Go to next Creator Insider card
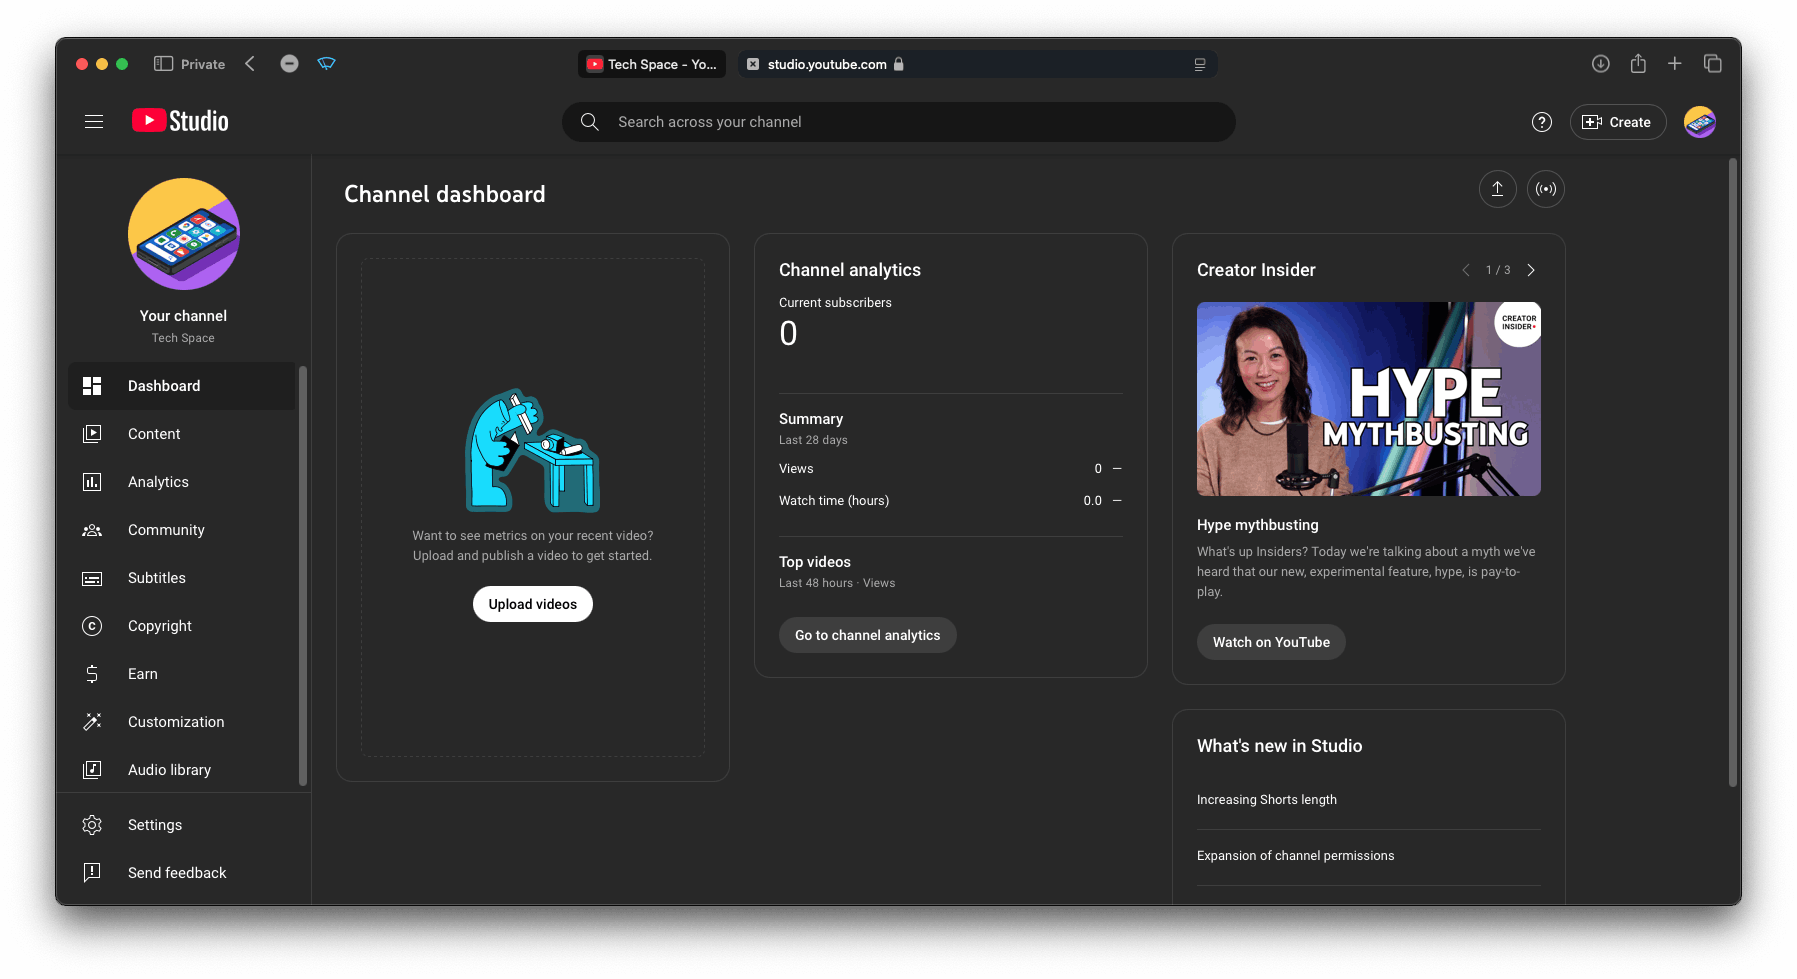 [1530, 270]
